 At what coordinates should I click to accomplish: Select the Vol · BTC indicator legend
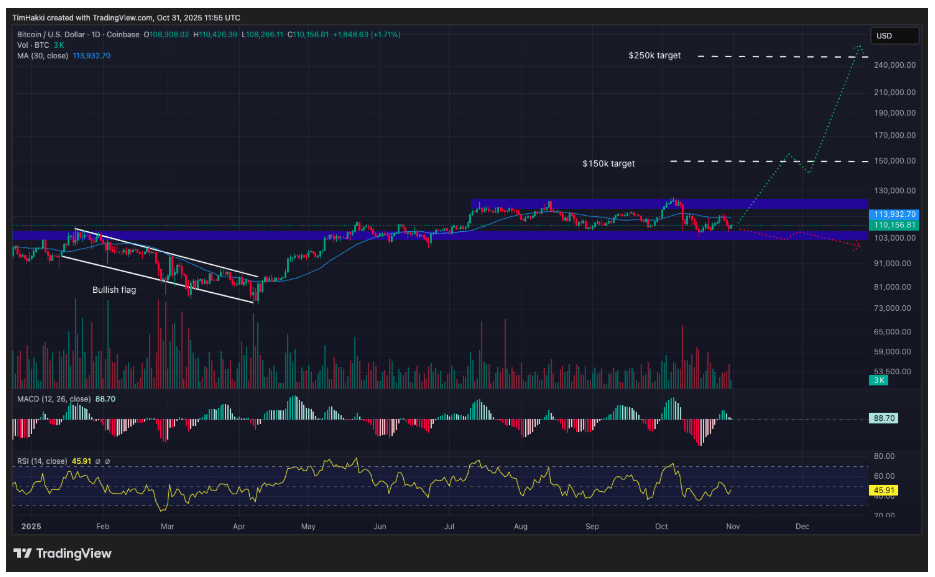(41, 45)
